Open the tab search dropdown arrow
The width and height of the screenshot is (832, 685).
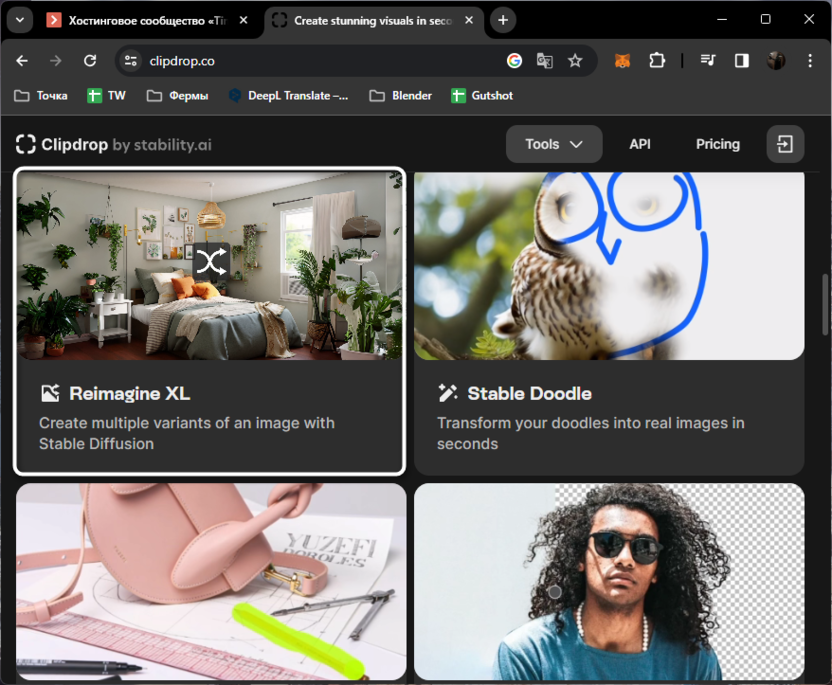[x=20, y=20]
